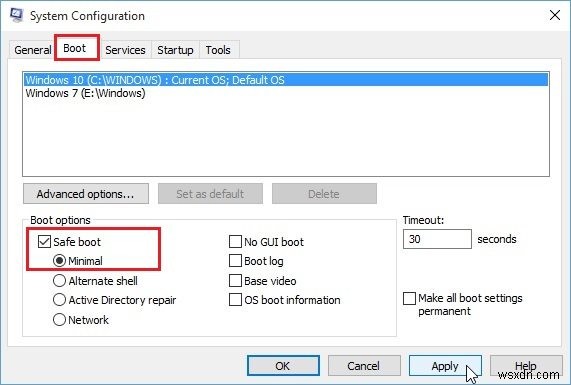
Task: Click the System Configuration title bar icon
Action: click(16, 15)
